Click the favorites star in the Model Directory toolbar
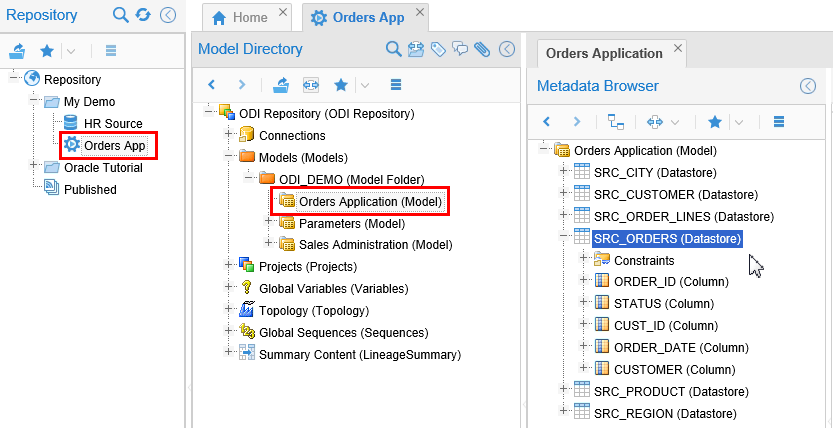 [x=341, y=84]
